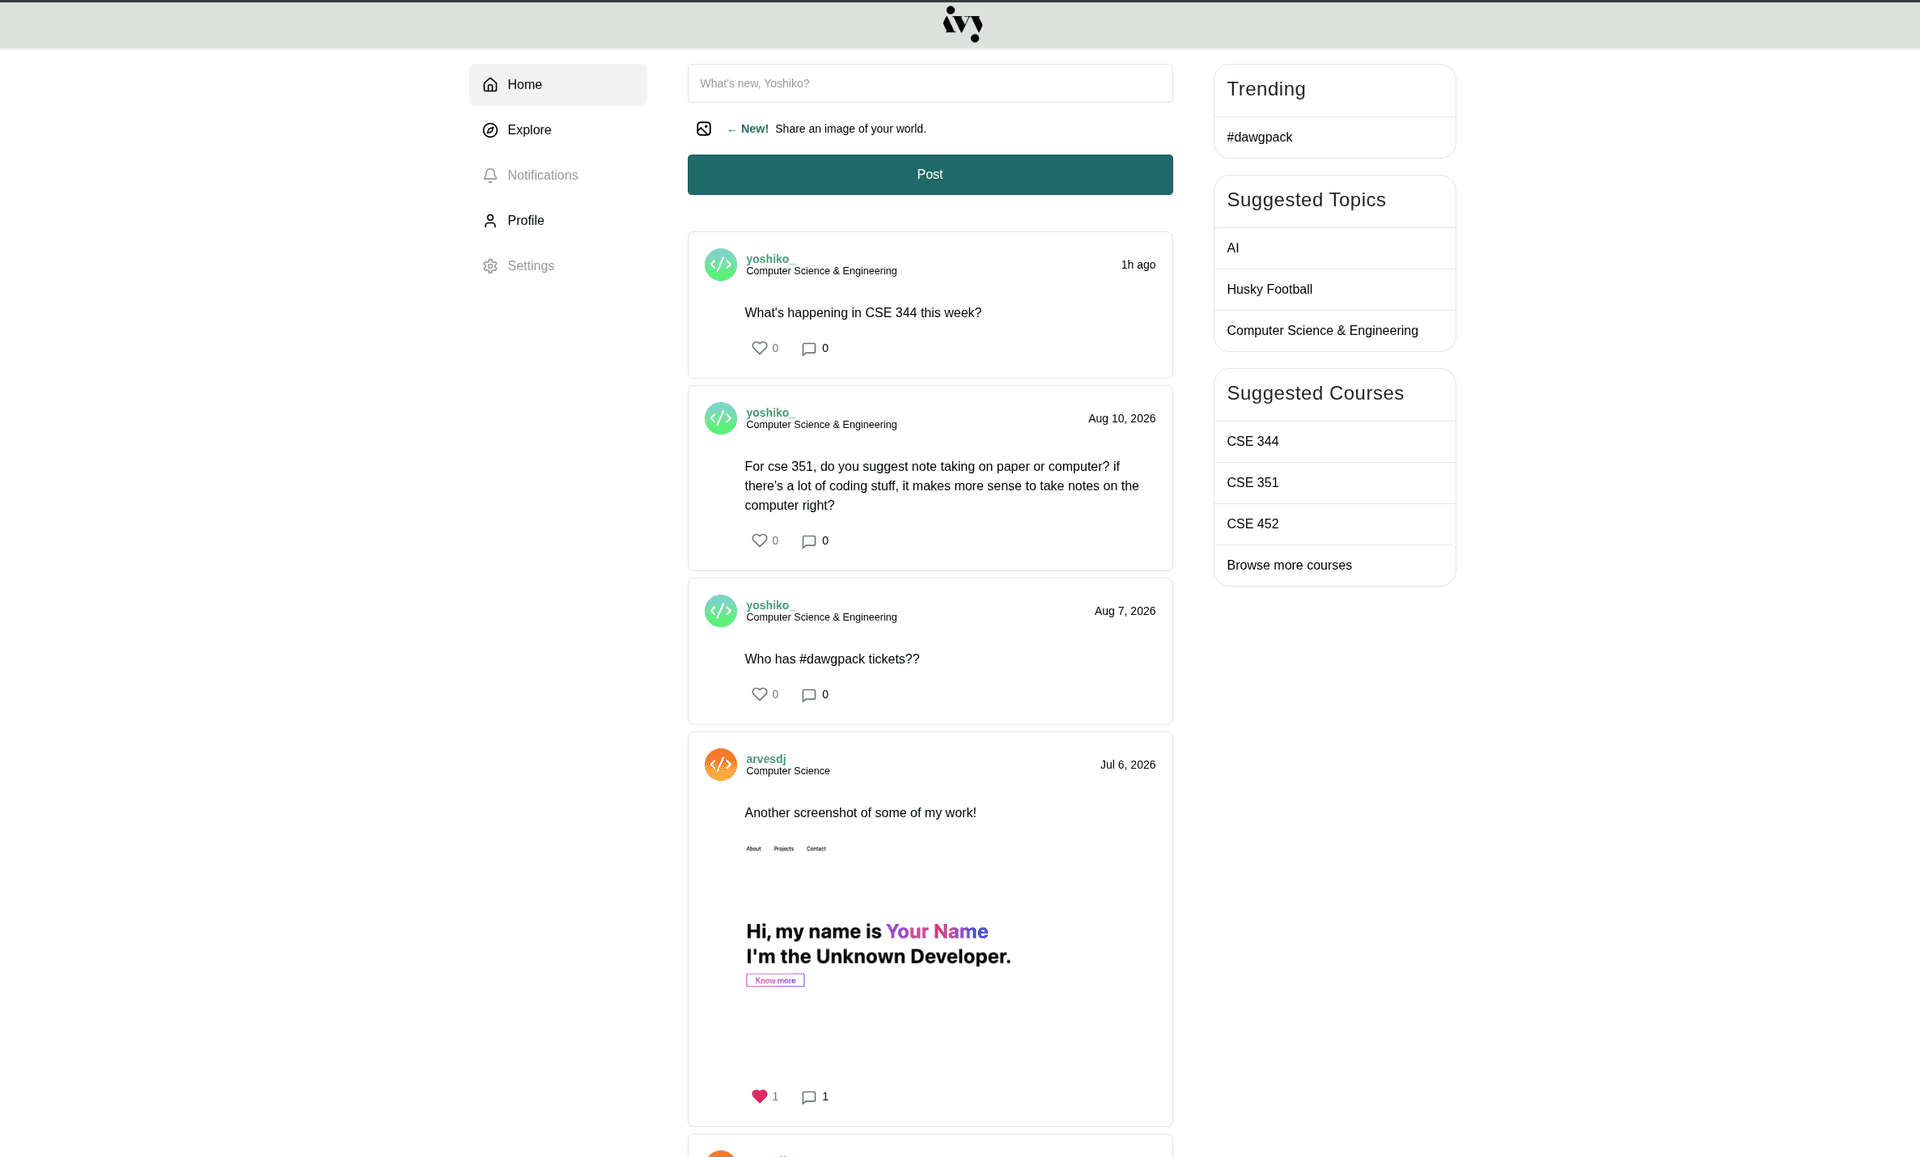1920x1157 pixels.
Task: Open the Profile page
Action: [x=558, y=221]
